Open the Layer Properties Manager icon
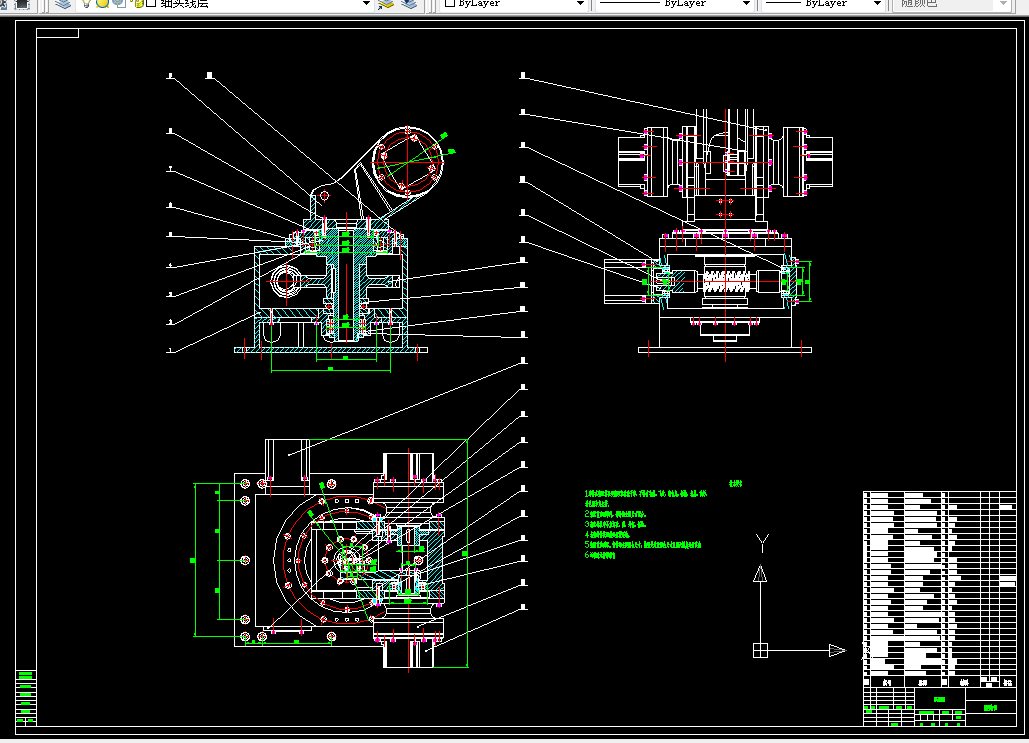The height and width of the screenshot is (743, 1029). pyautogui.click(x=63, y=4)
